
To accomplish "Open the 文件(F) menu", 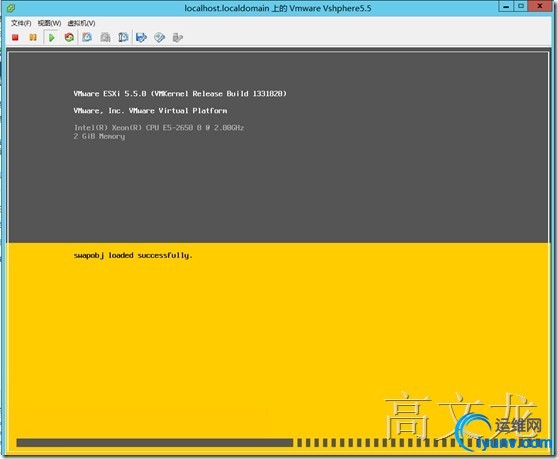I will 21,23.
